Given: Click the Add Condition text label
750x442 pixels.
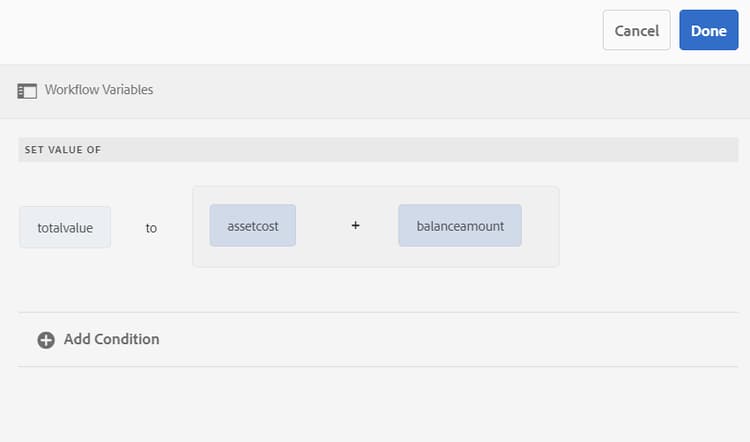Looking at the screenshot, I should 111,339.
